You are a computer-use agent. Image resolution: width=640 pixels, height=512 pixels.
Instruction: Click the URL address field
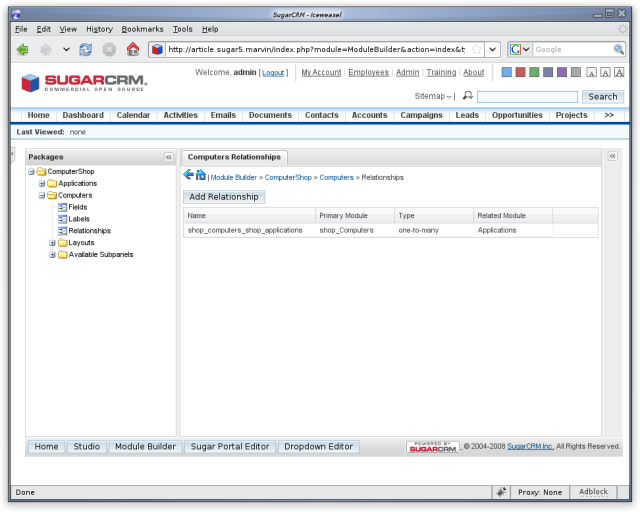[x=317, y=49]
